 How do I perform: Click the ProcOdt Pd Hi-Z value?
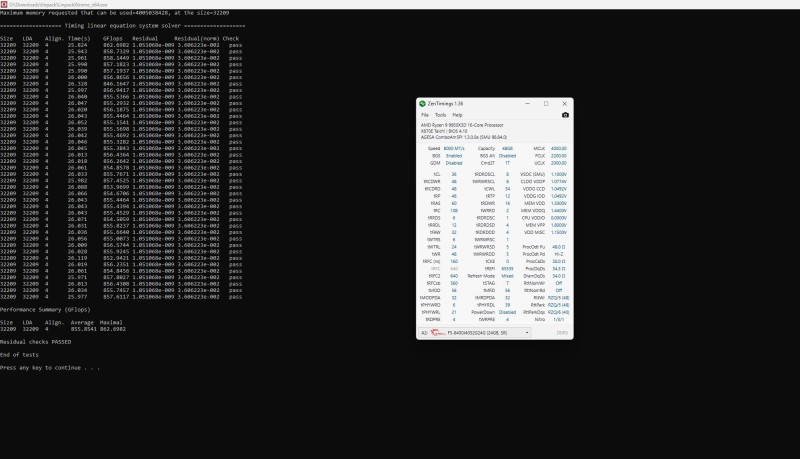(559, 254)
